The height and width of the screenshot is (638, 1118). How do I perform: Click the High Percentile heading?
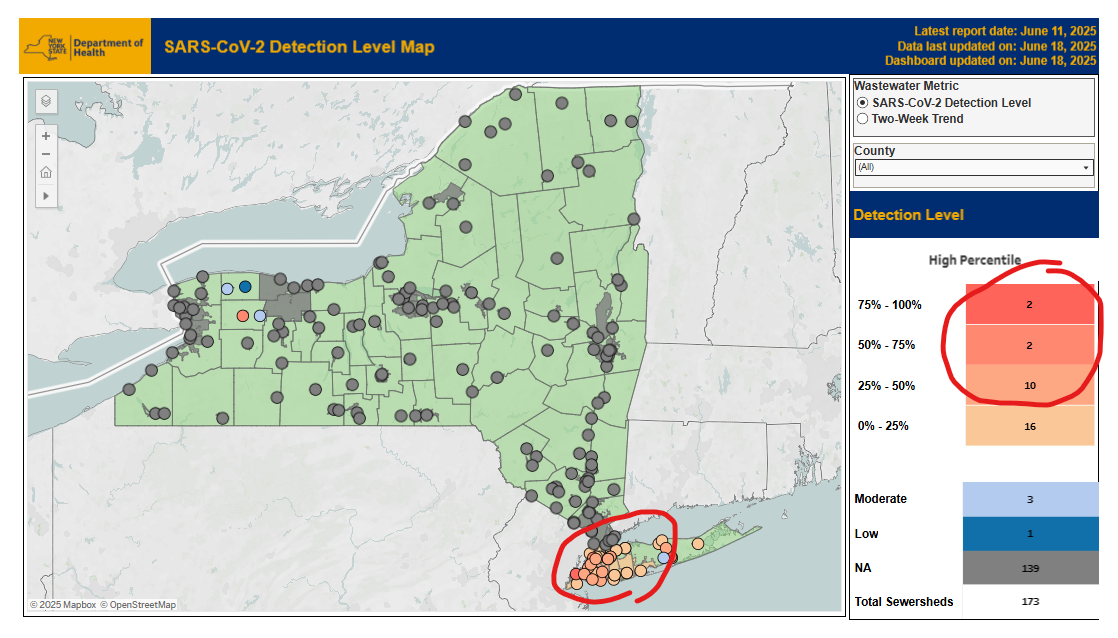(x=975, y=260)
